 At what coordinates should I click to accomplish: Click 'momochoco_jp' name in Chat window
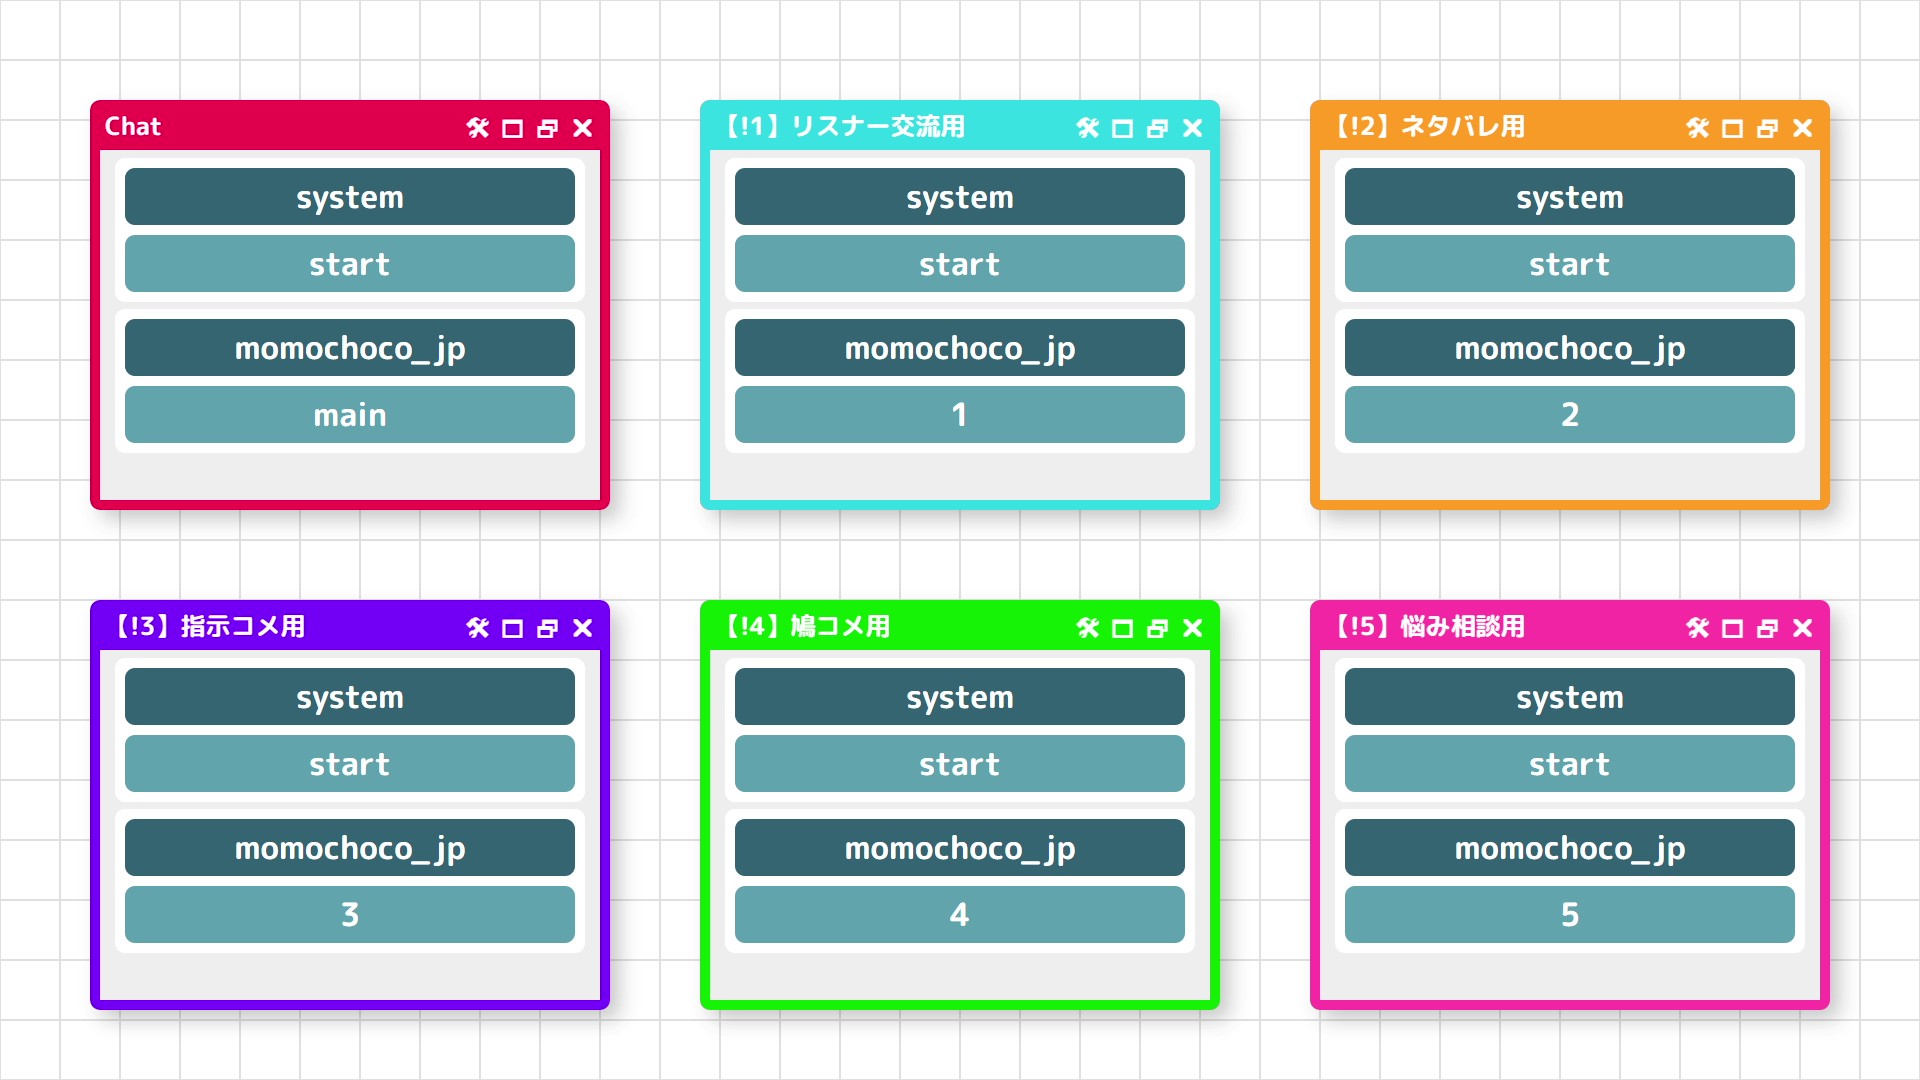(x=350, y=348)
